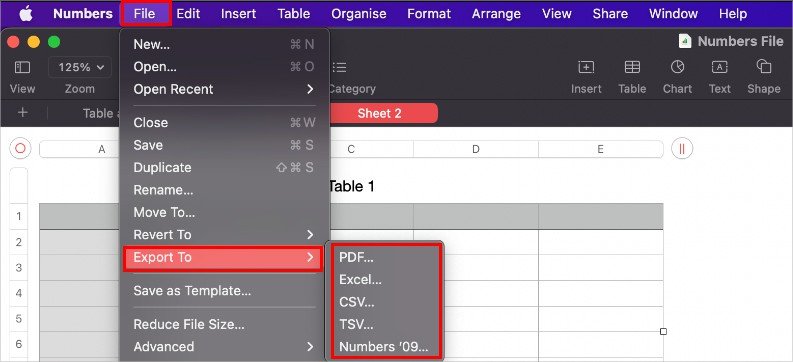Open the 125% Zoom dropdown
Image resolution: width=793 pixels, height=362 pixels.
tap(80, 67)
